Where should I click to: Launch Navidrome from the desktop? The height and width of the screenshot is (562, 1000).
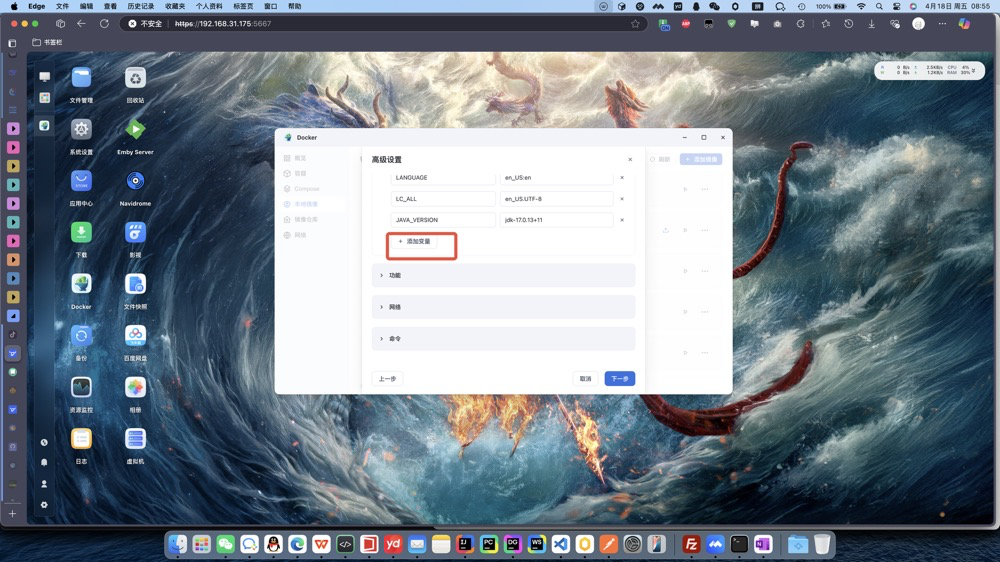[135, 181]
